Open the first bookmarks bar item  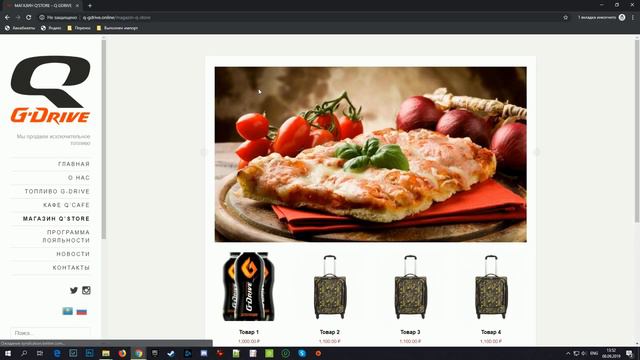[20, 28]
